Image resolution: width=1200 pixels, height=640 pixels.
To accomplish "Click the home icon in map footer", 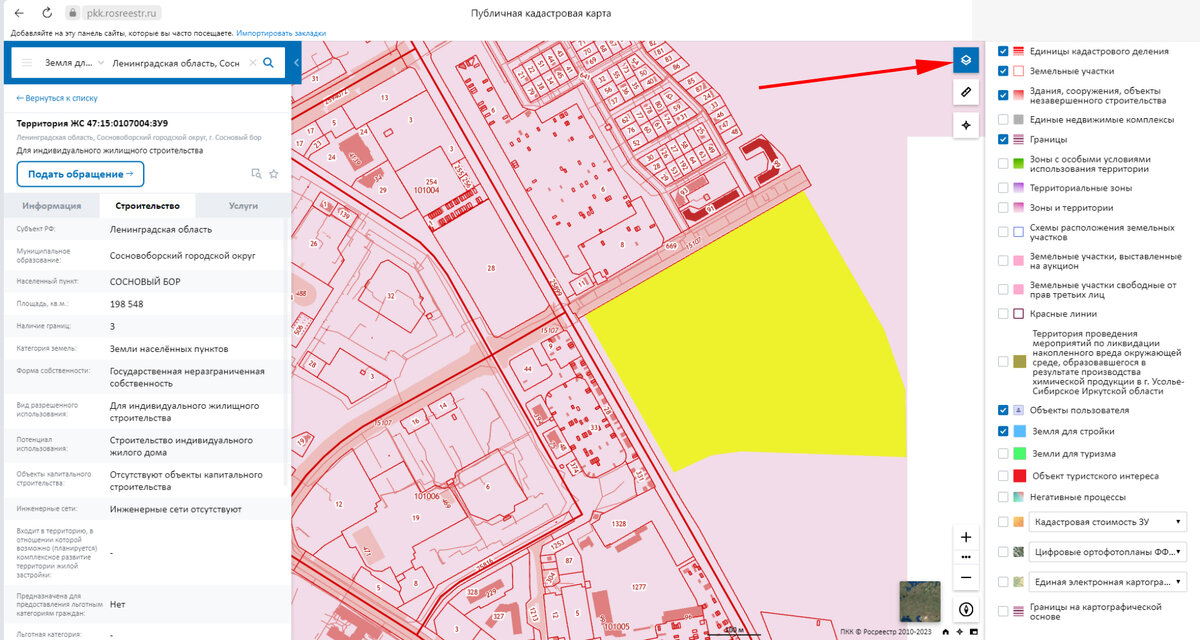I will [946, 631].
